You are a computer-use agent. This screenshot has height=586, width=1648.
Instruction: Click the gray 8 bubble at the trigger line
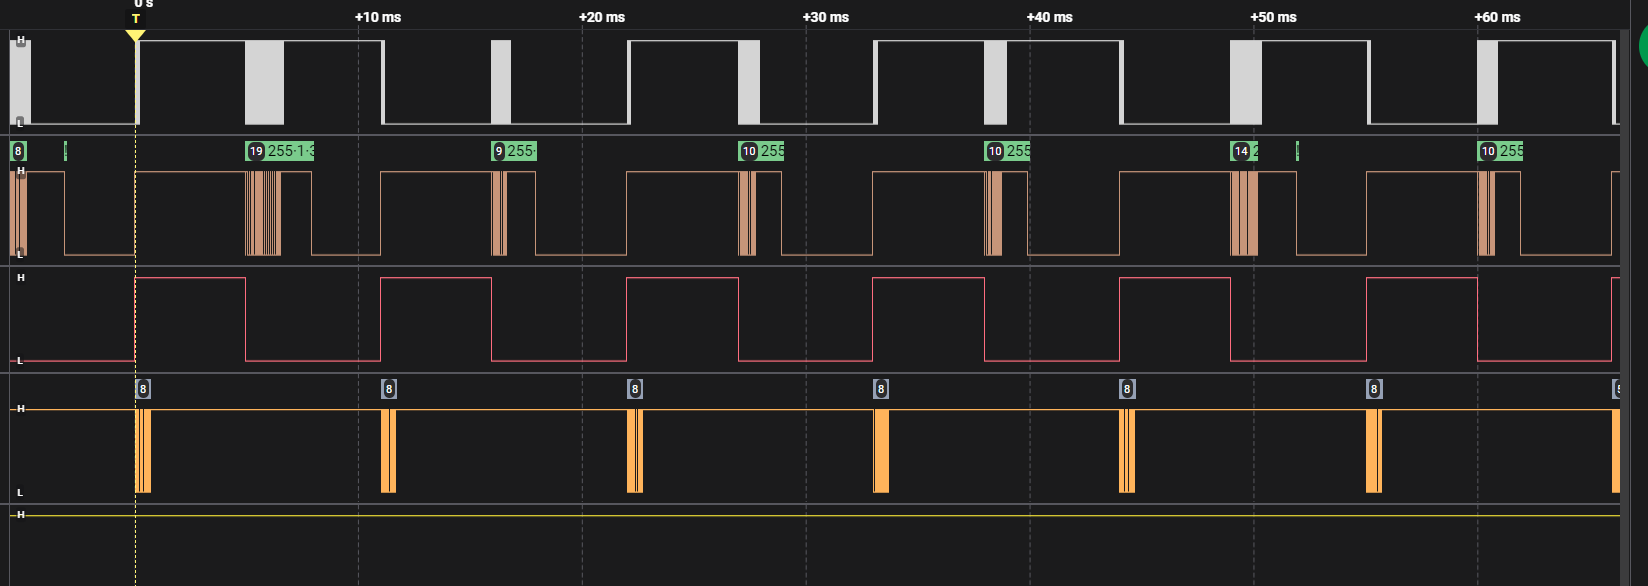(x=143, y=389)
